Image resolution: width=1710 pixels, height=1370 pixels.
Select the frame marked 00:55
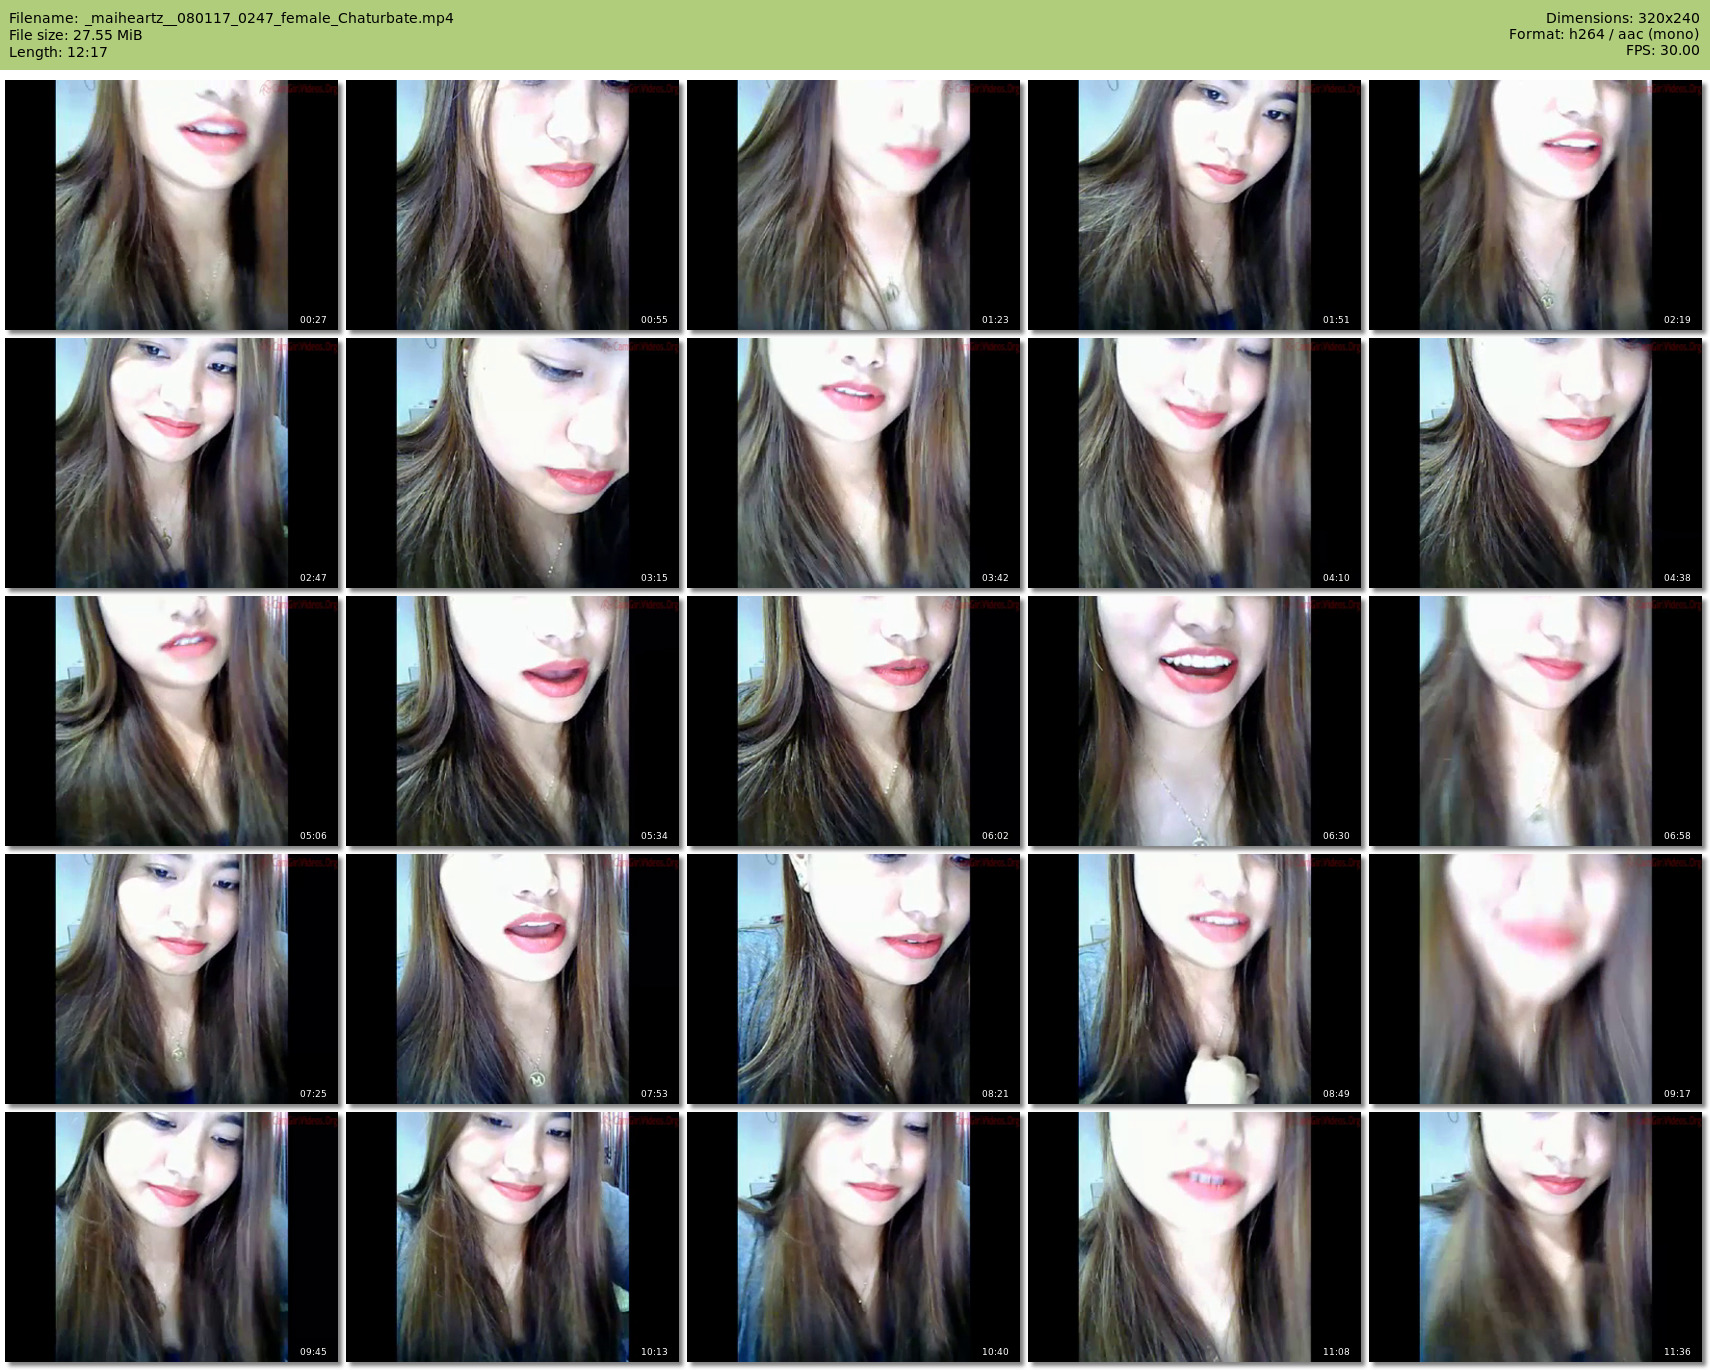[x=512, y=205]
